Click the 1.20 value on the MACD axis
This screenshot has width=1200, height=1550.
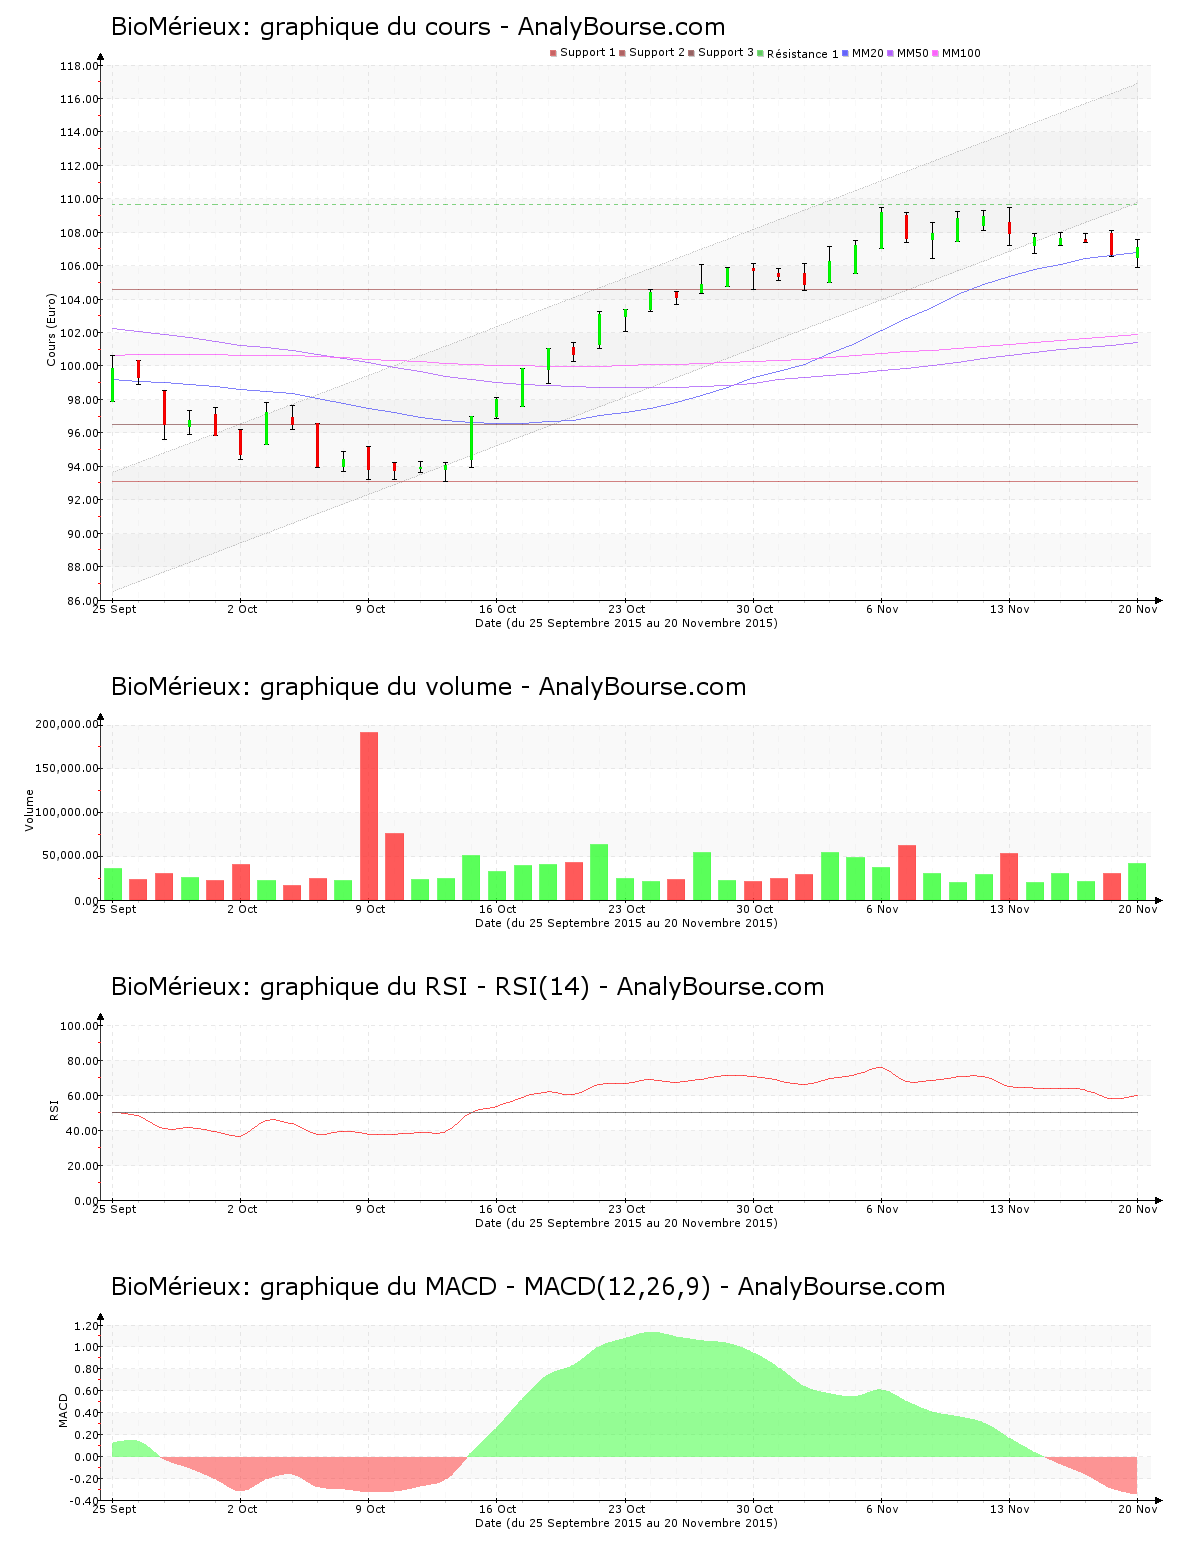tap(86, 1326)
